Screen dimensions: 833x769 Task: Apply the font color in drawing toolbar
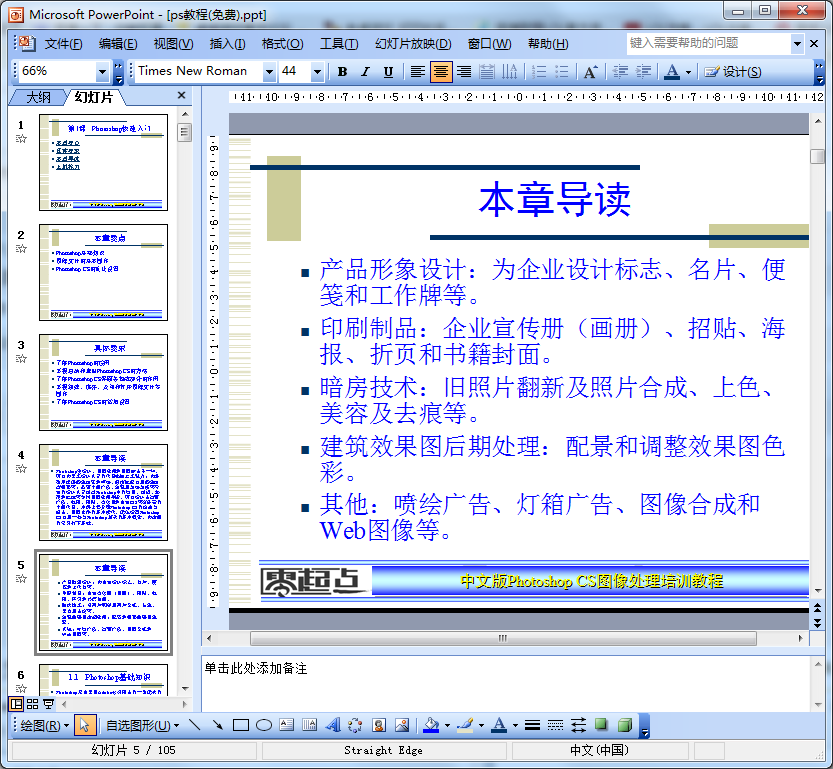click(499, 725)
